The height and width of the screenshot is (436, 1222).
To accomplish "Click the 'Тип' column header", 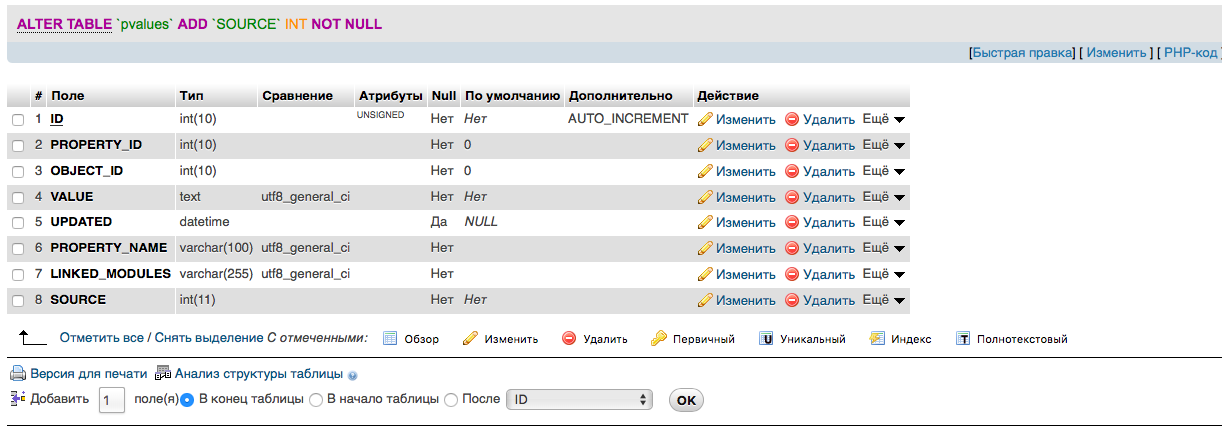I will (191, 96).
